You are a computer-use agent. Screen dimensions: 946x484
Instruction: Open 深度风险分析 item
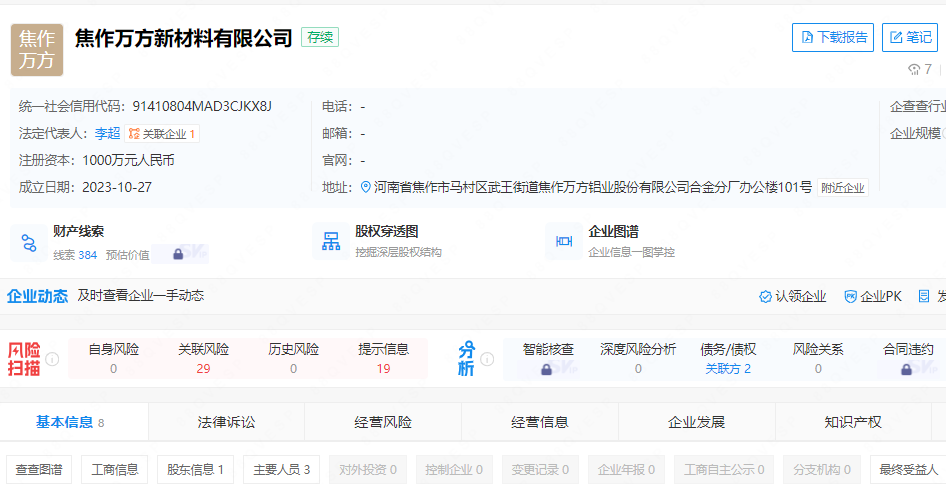(638, 358)
